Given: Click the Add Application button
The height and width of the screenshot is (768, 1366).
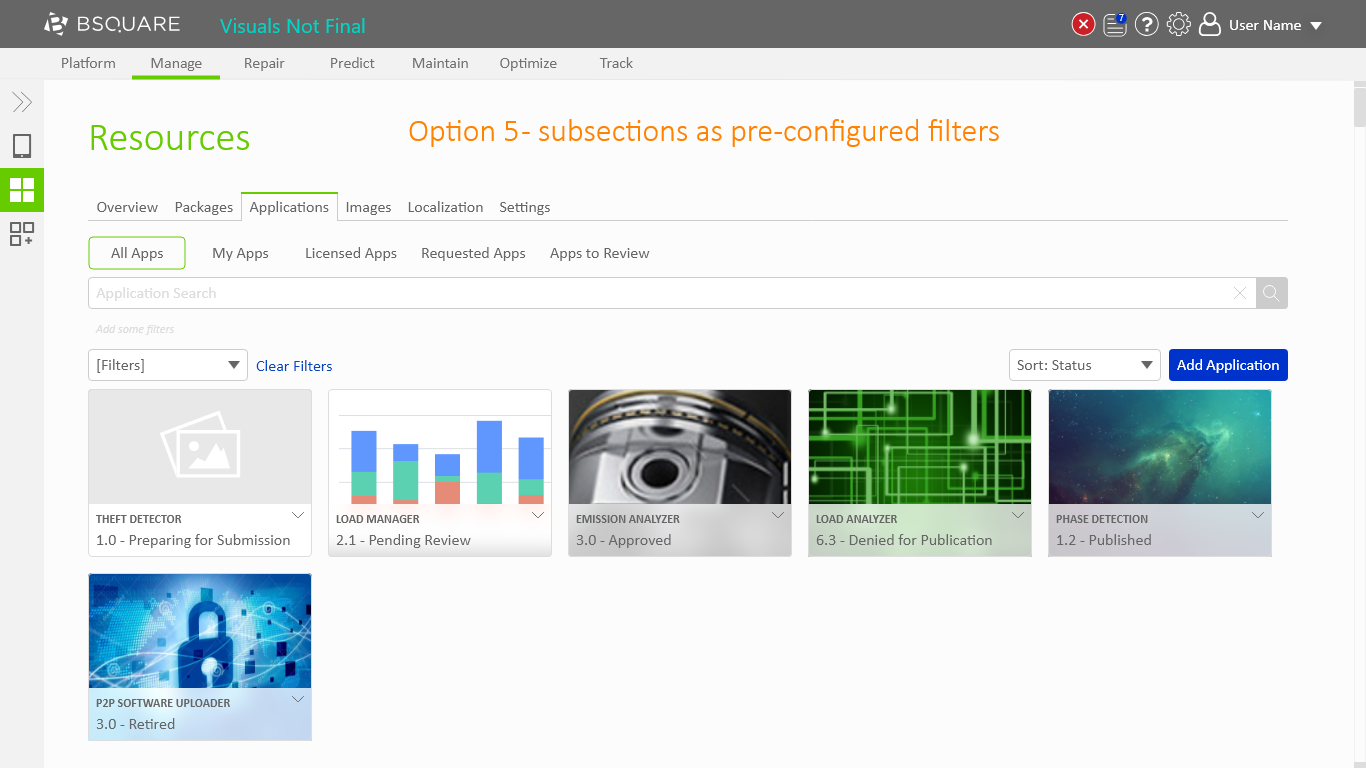Looking at the screenshot, I should 1227,365.
